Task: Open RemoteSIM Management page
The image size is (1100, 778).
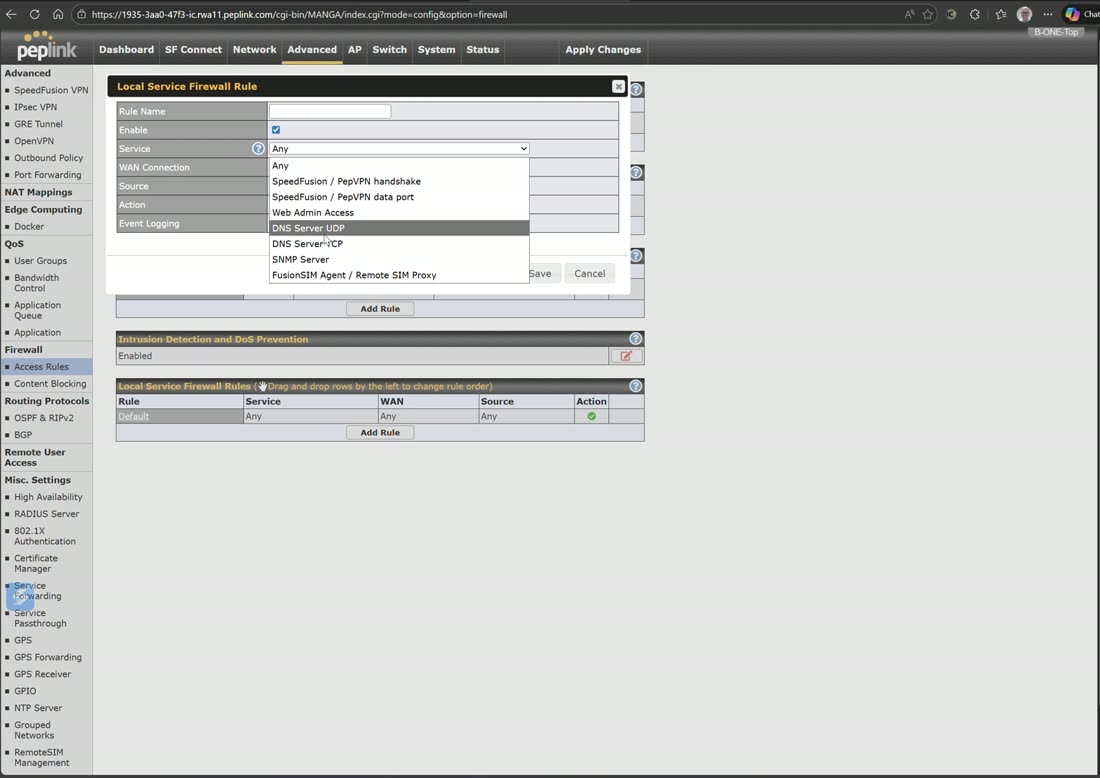Action: click(x=41, y=758)
